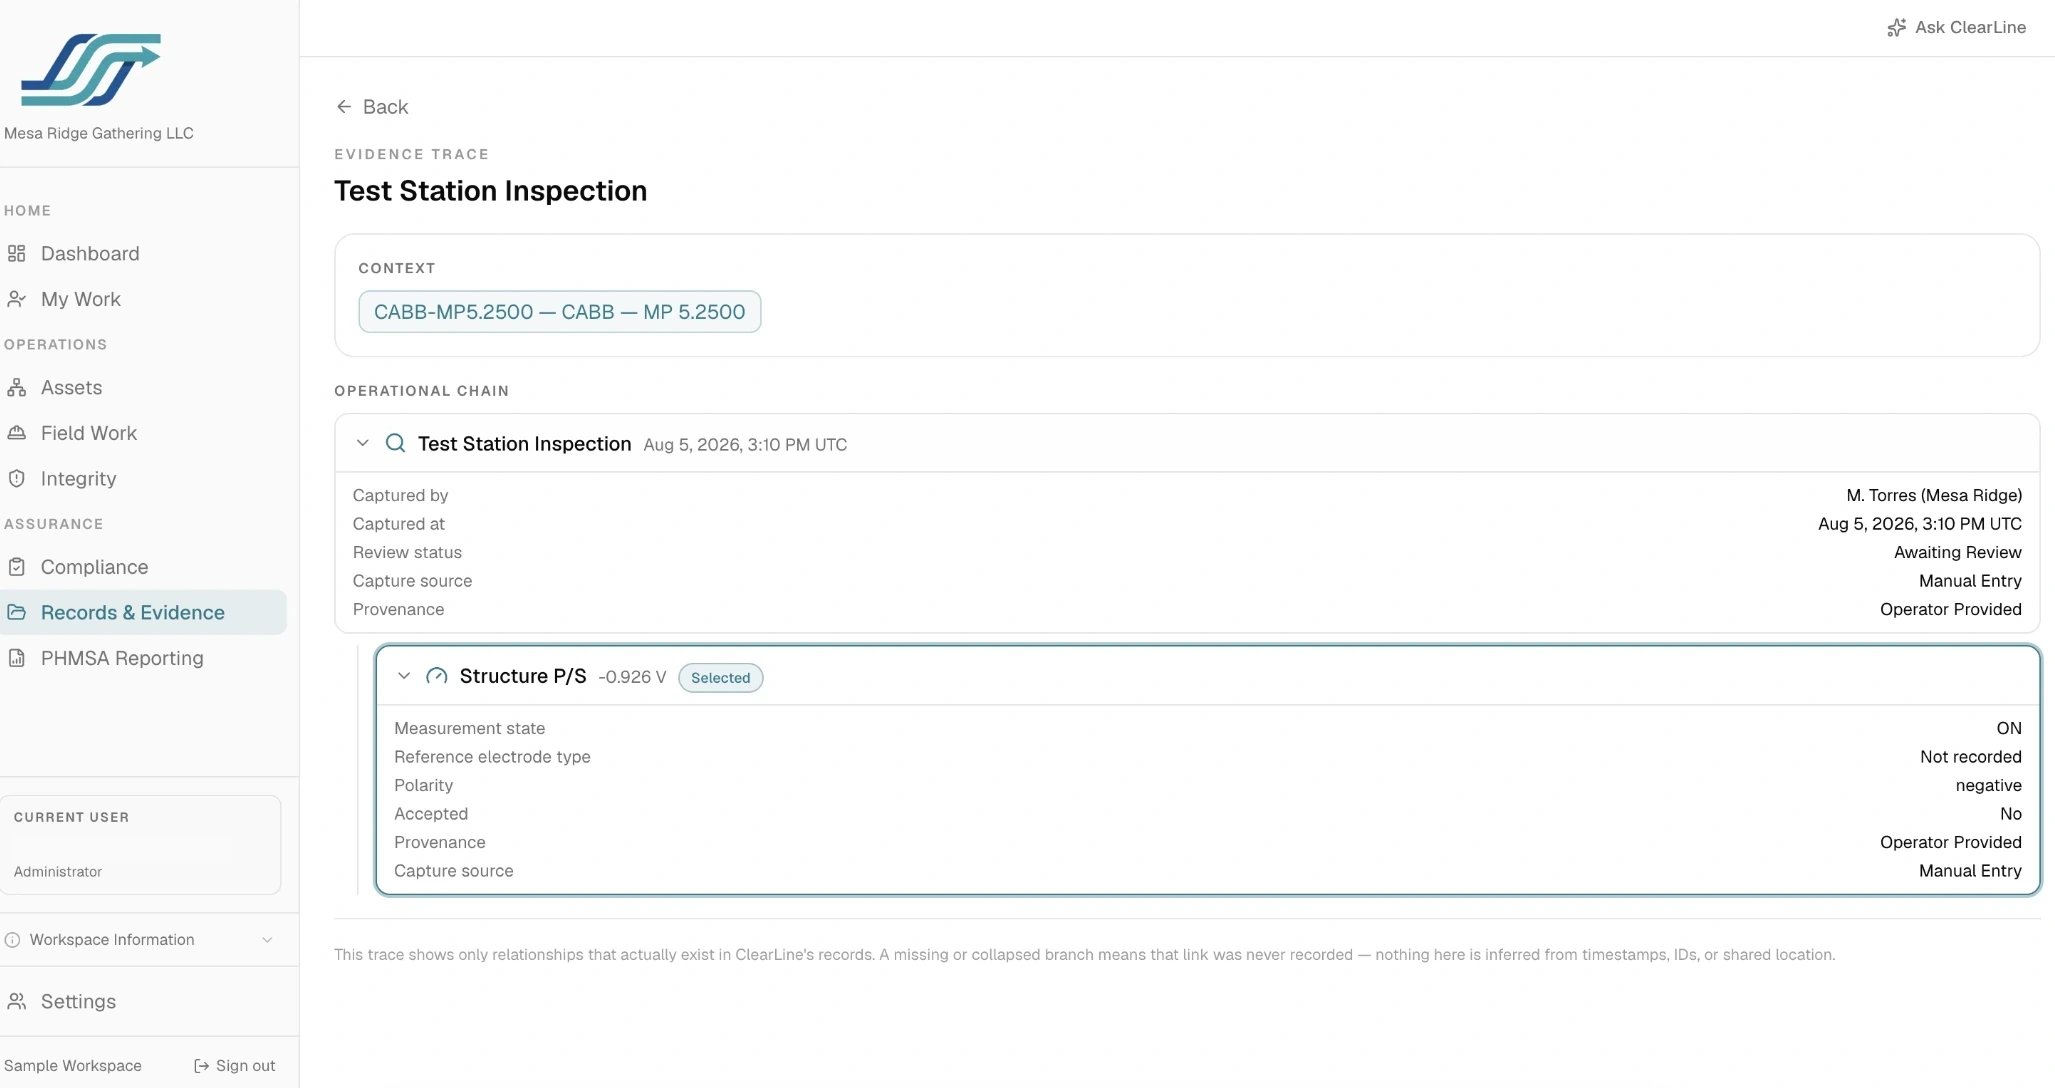Click the gauge icon beside Structure P/S
This screenshot has width=2055, height=1088.
[x=437, y=677]
